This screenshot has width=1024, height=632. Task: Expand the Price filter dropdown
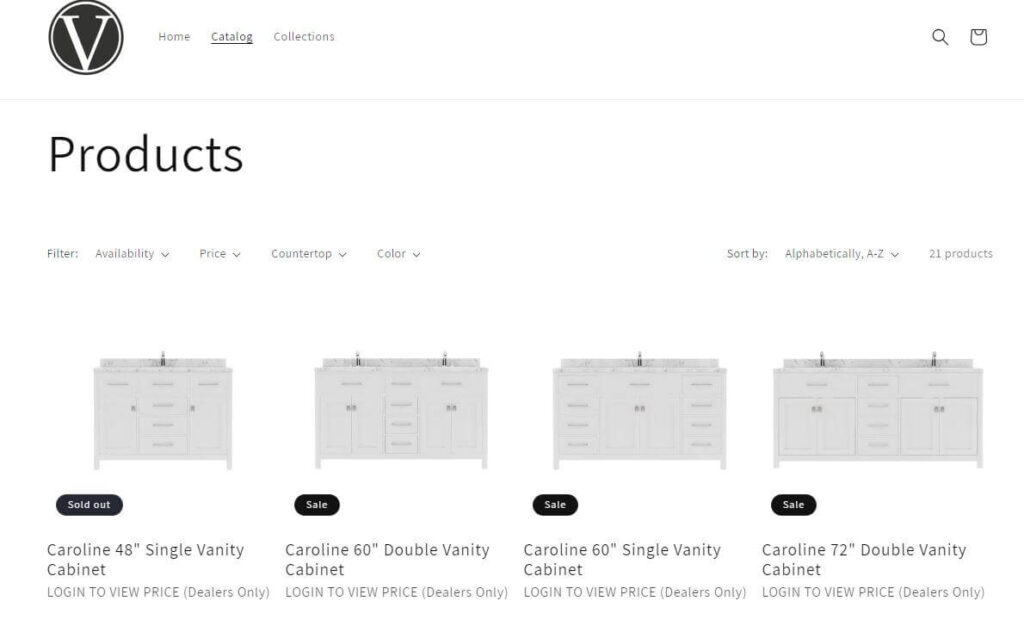[x=220, y=253]
